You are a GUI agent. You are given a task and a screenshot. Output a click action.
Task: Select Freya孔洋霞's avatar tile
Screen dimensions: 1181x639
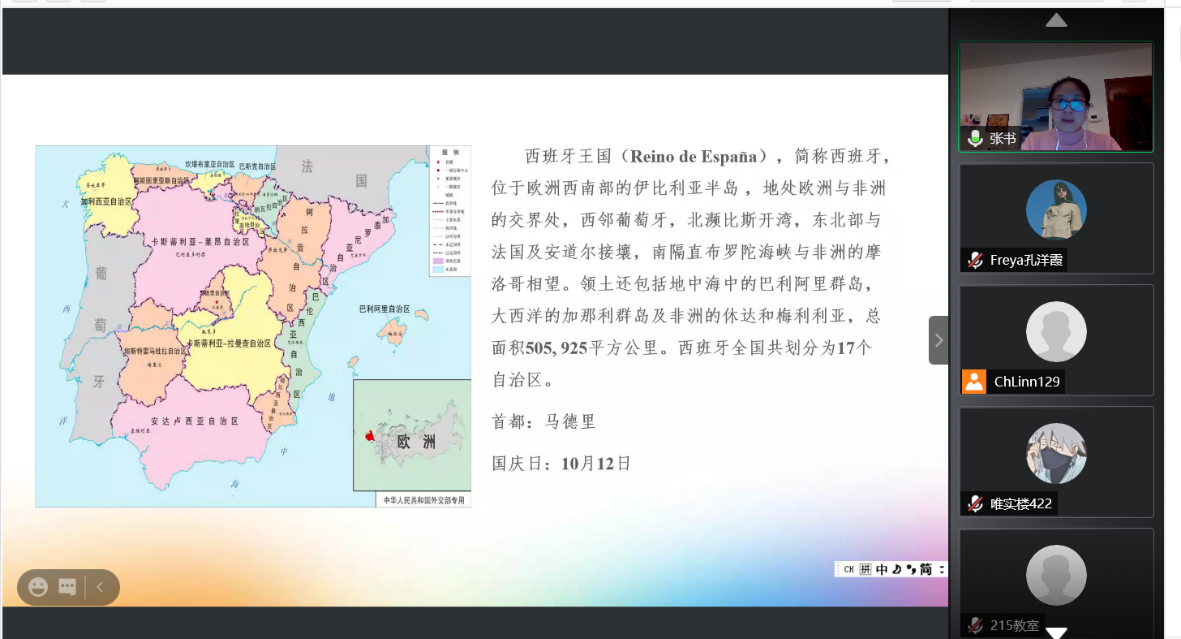pyautogui.click(x=1056, y=210)
